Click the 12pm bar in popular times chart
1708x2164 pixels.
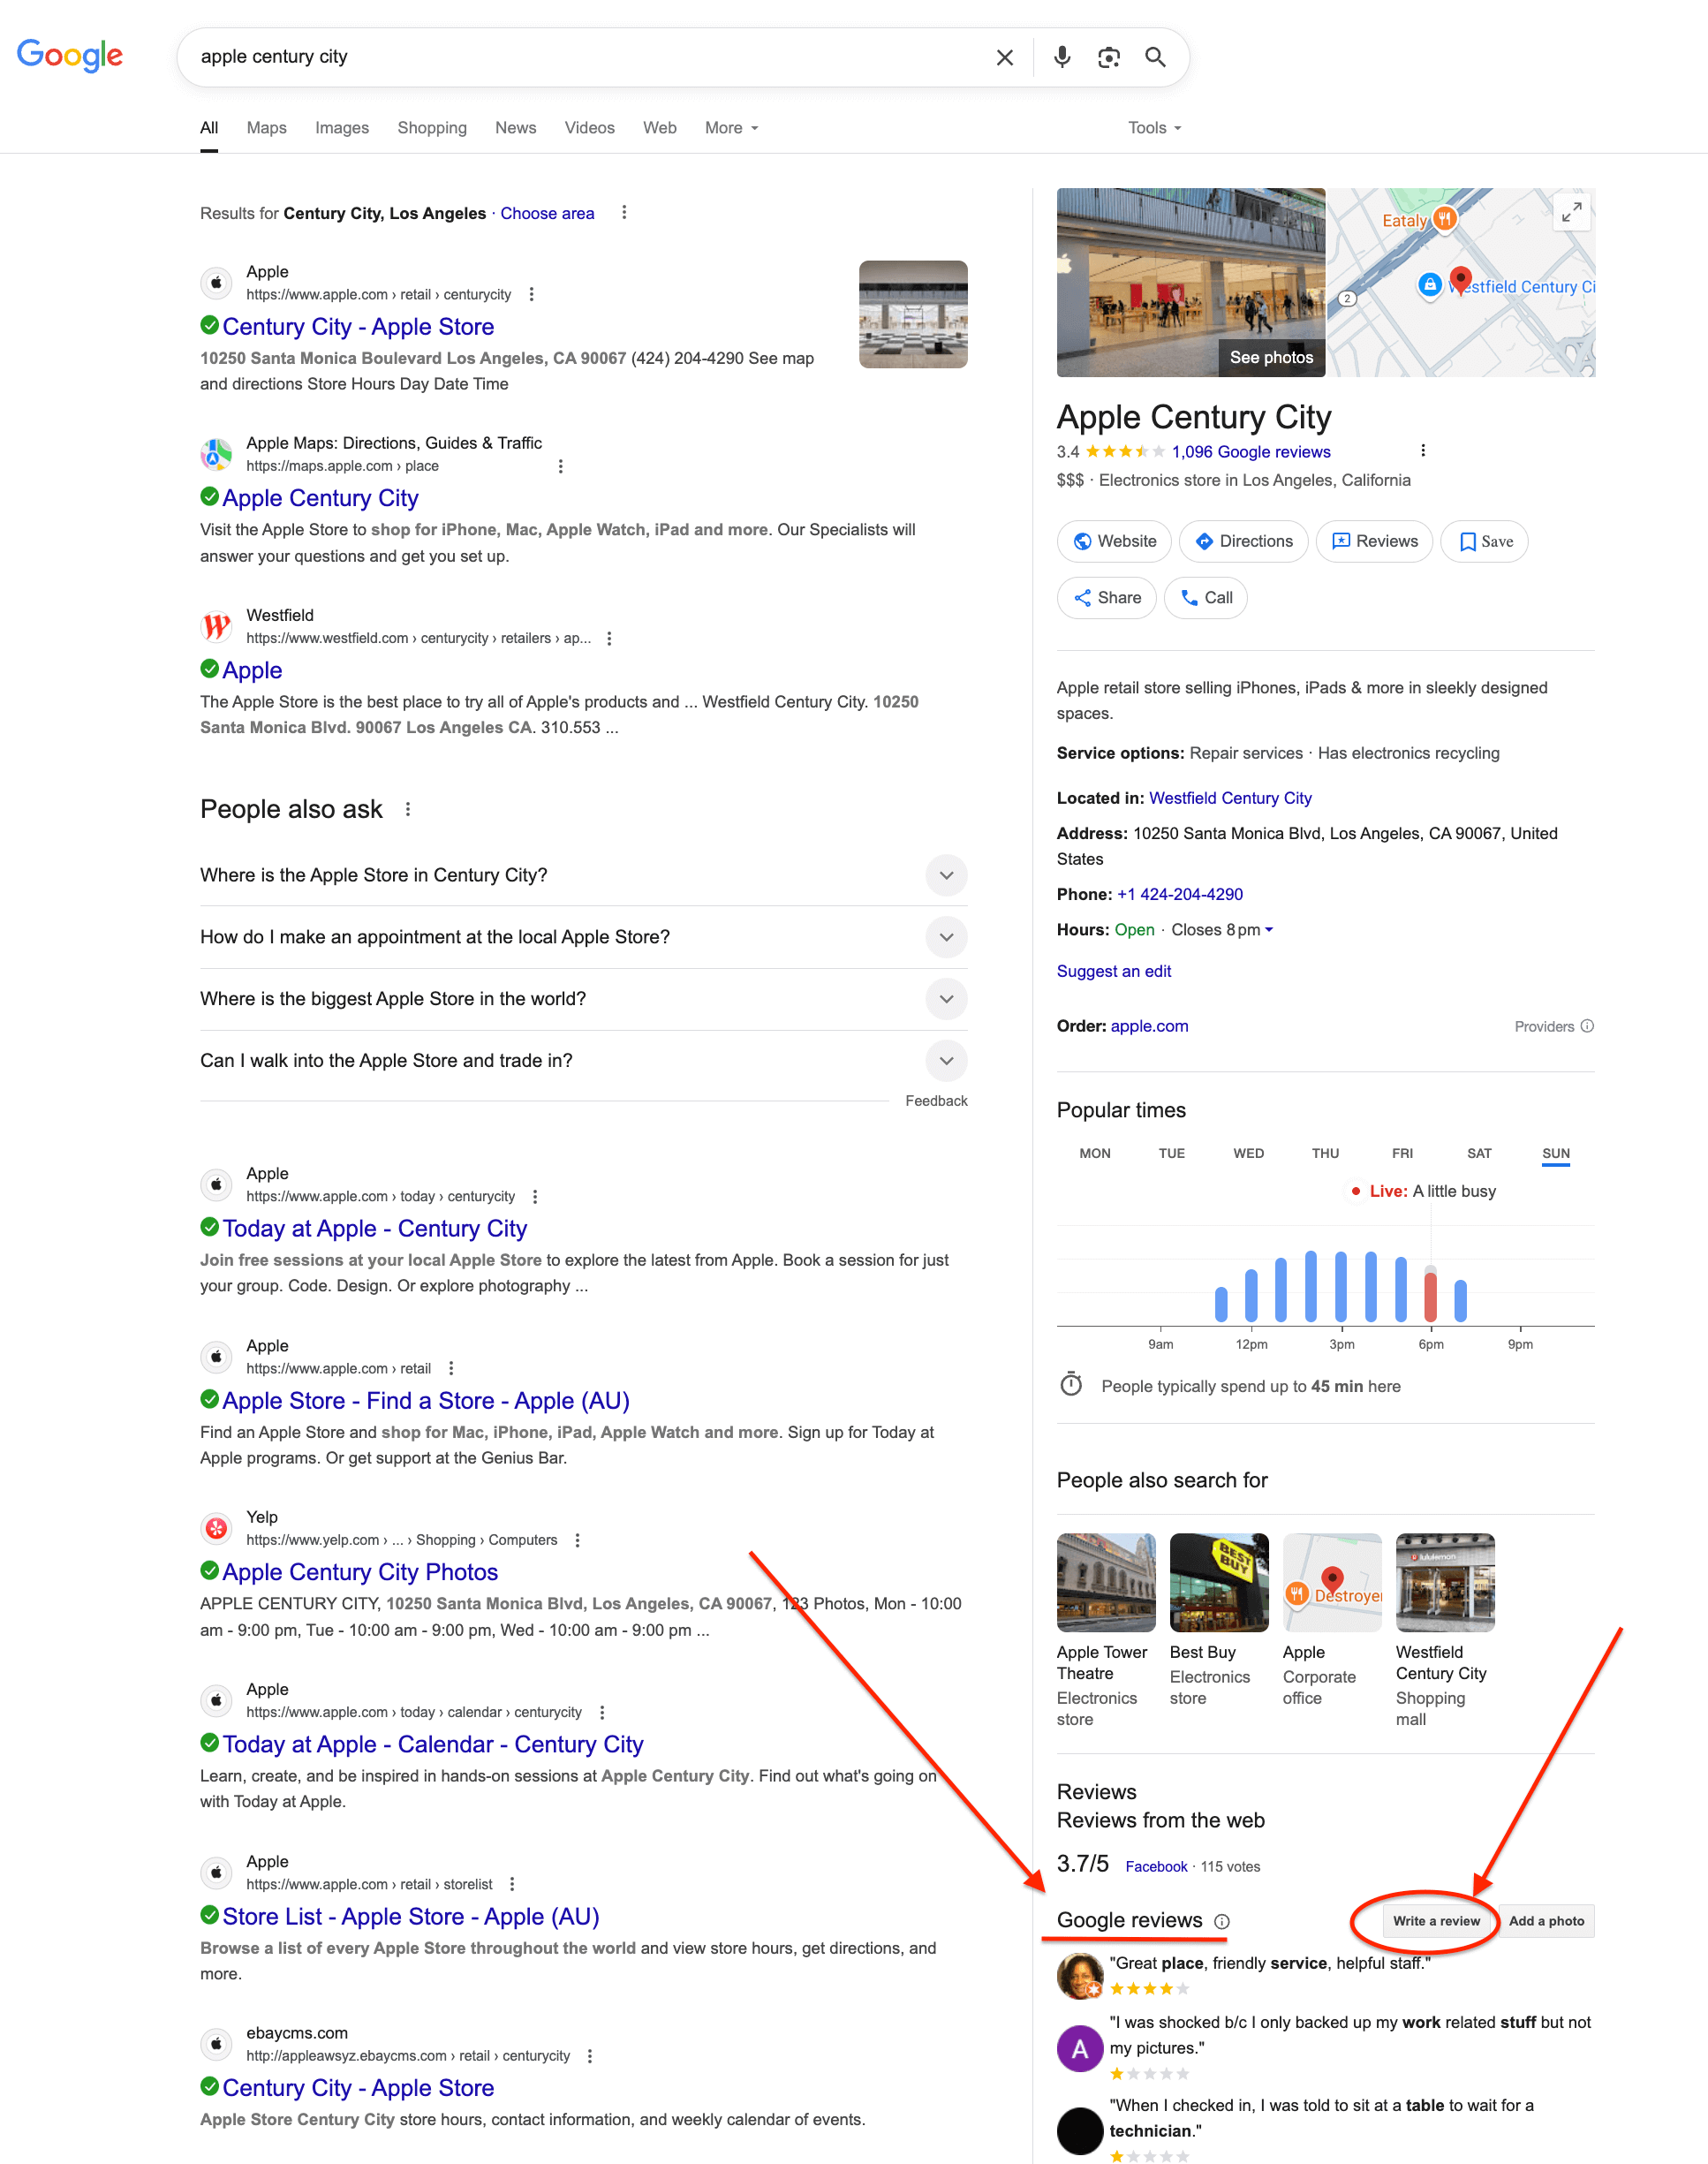coord(1250,1295)
